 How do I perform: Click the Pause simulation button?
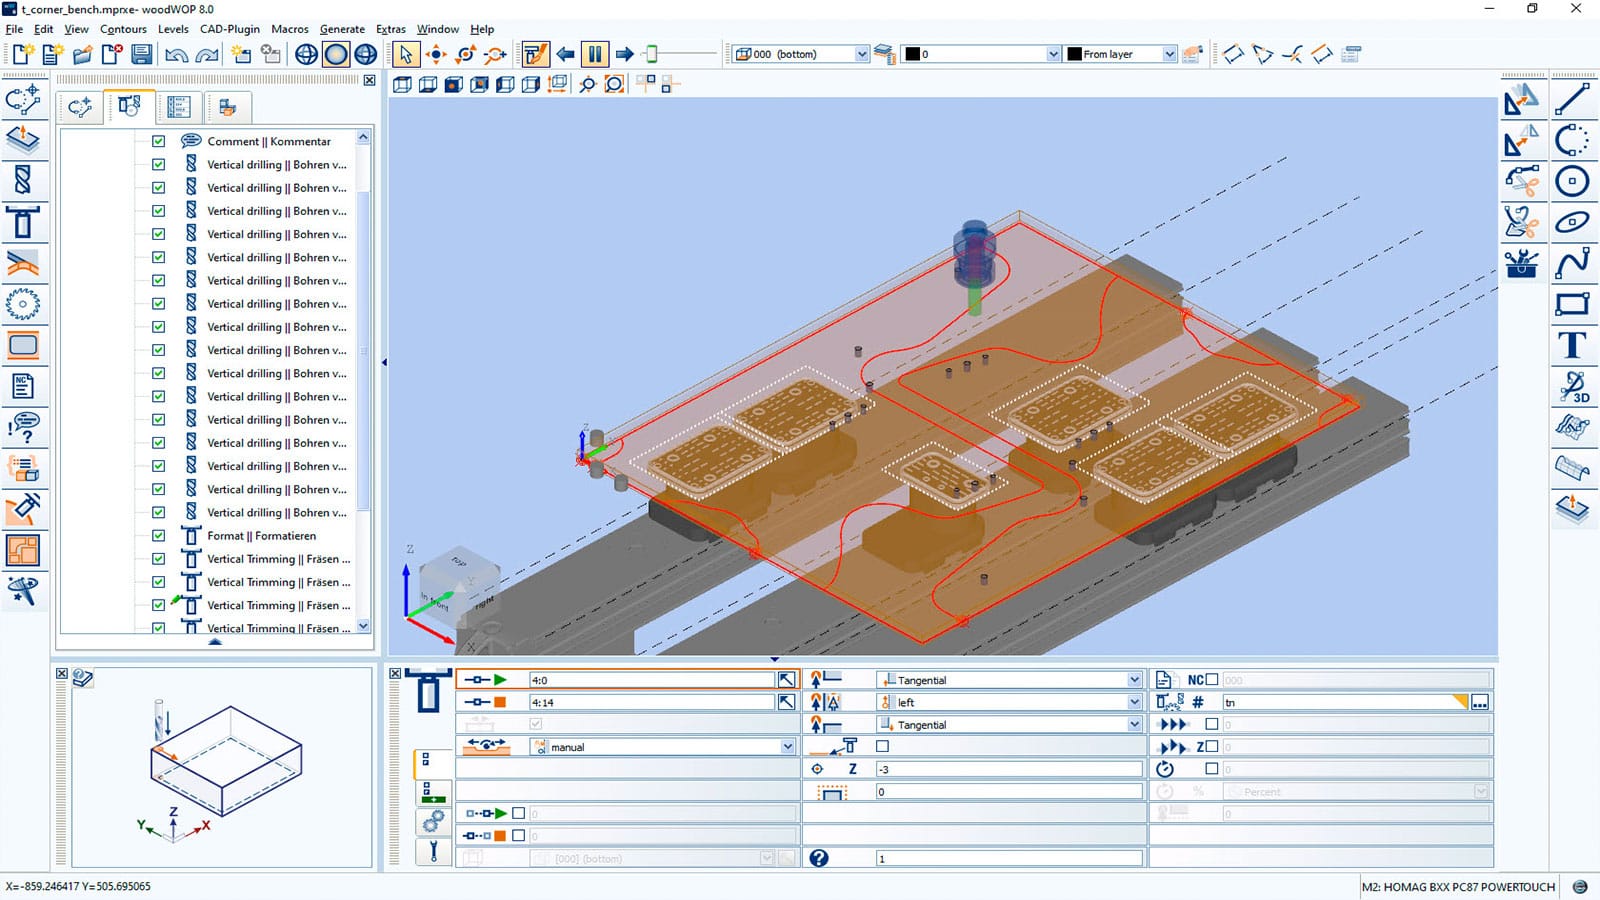594,54
